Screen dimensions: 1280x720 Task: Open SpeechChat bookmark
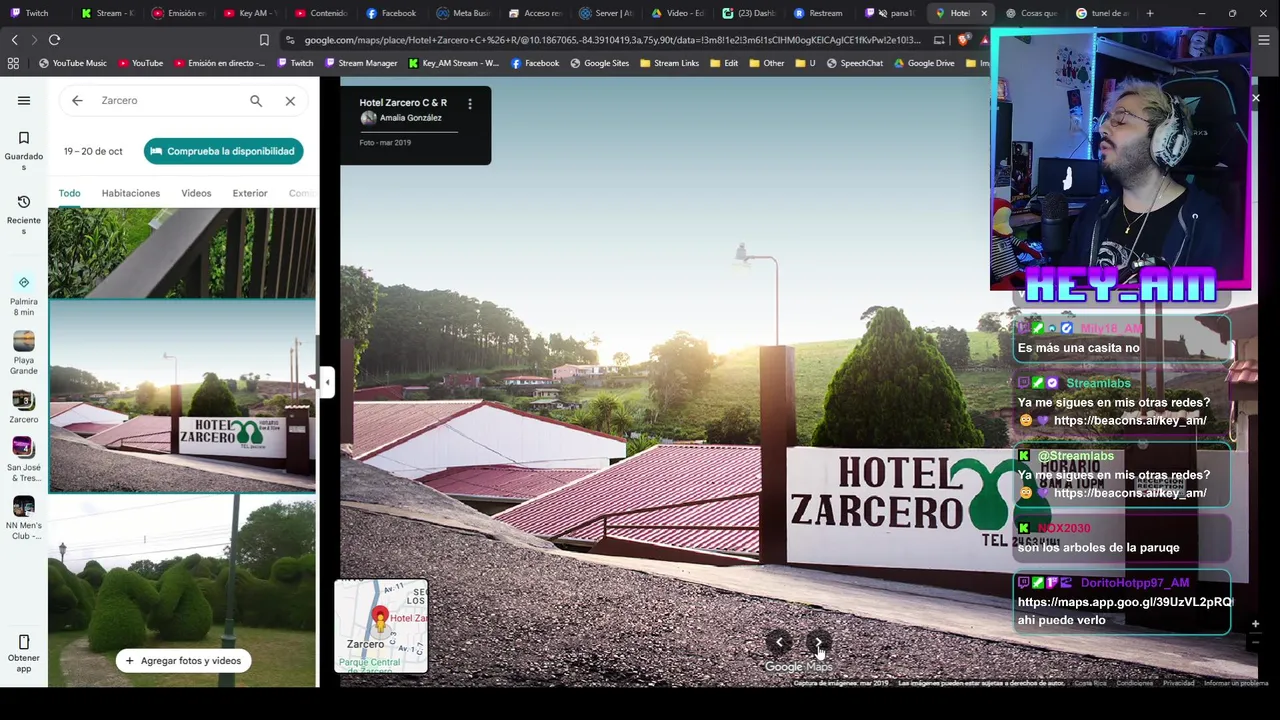click(854, 63)
